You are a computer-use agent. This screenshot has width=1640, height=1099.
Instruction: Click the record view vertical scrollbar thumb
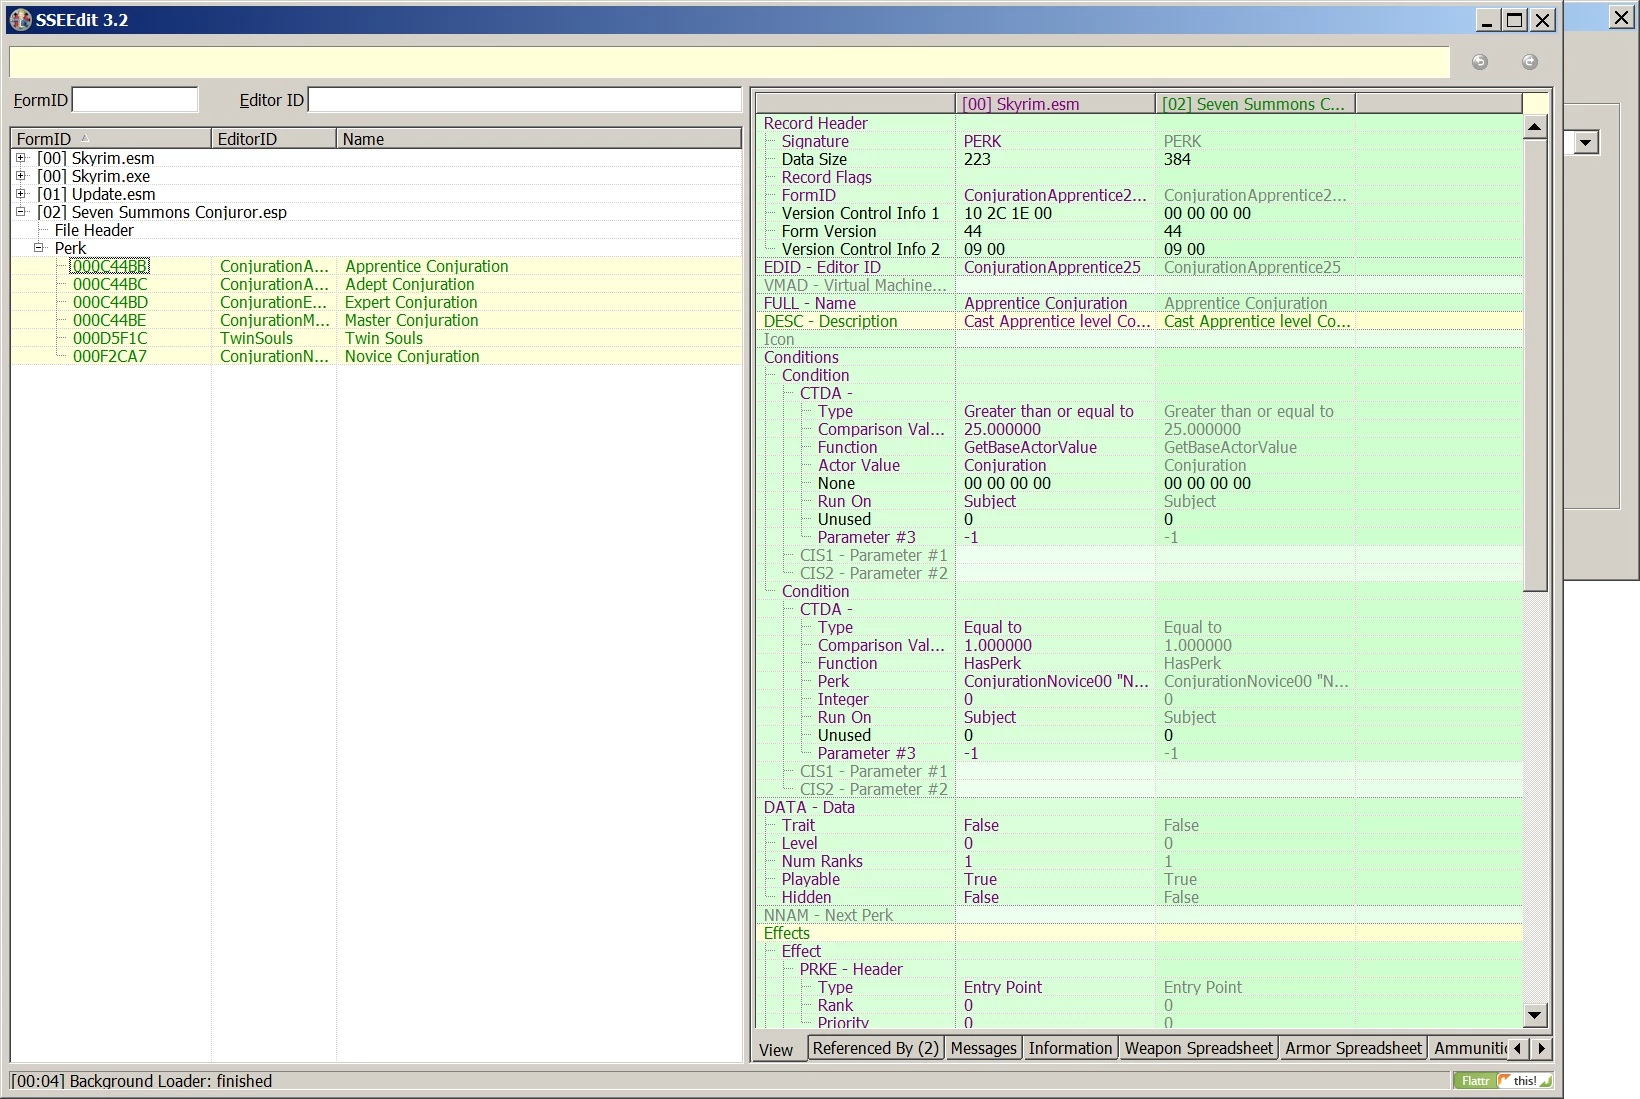click(1536, 365)
